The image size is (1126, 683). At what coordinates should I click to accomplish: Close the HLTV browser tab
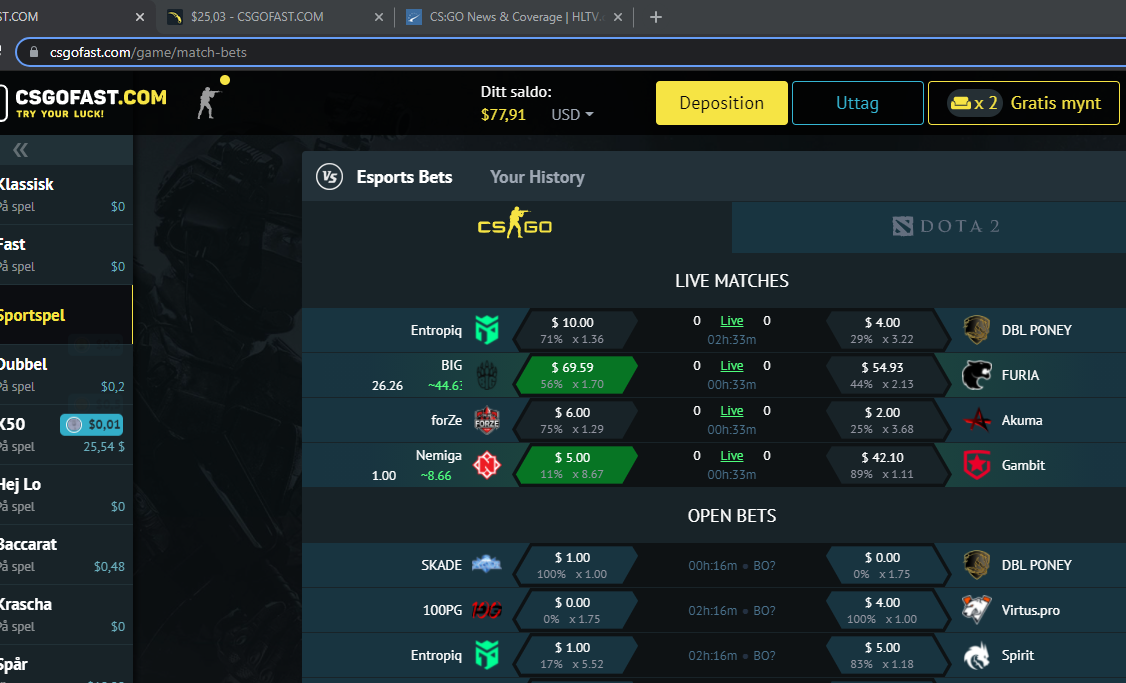click(618, 17)
